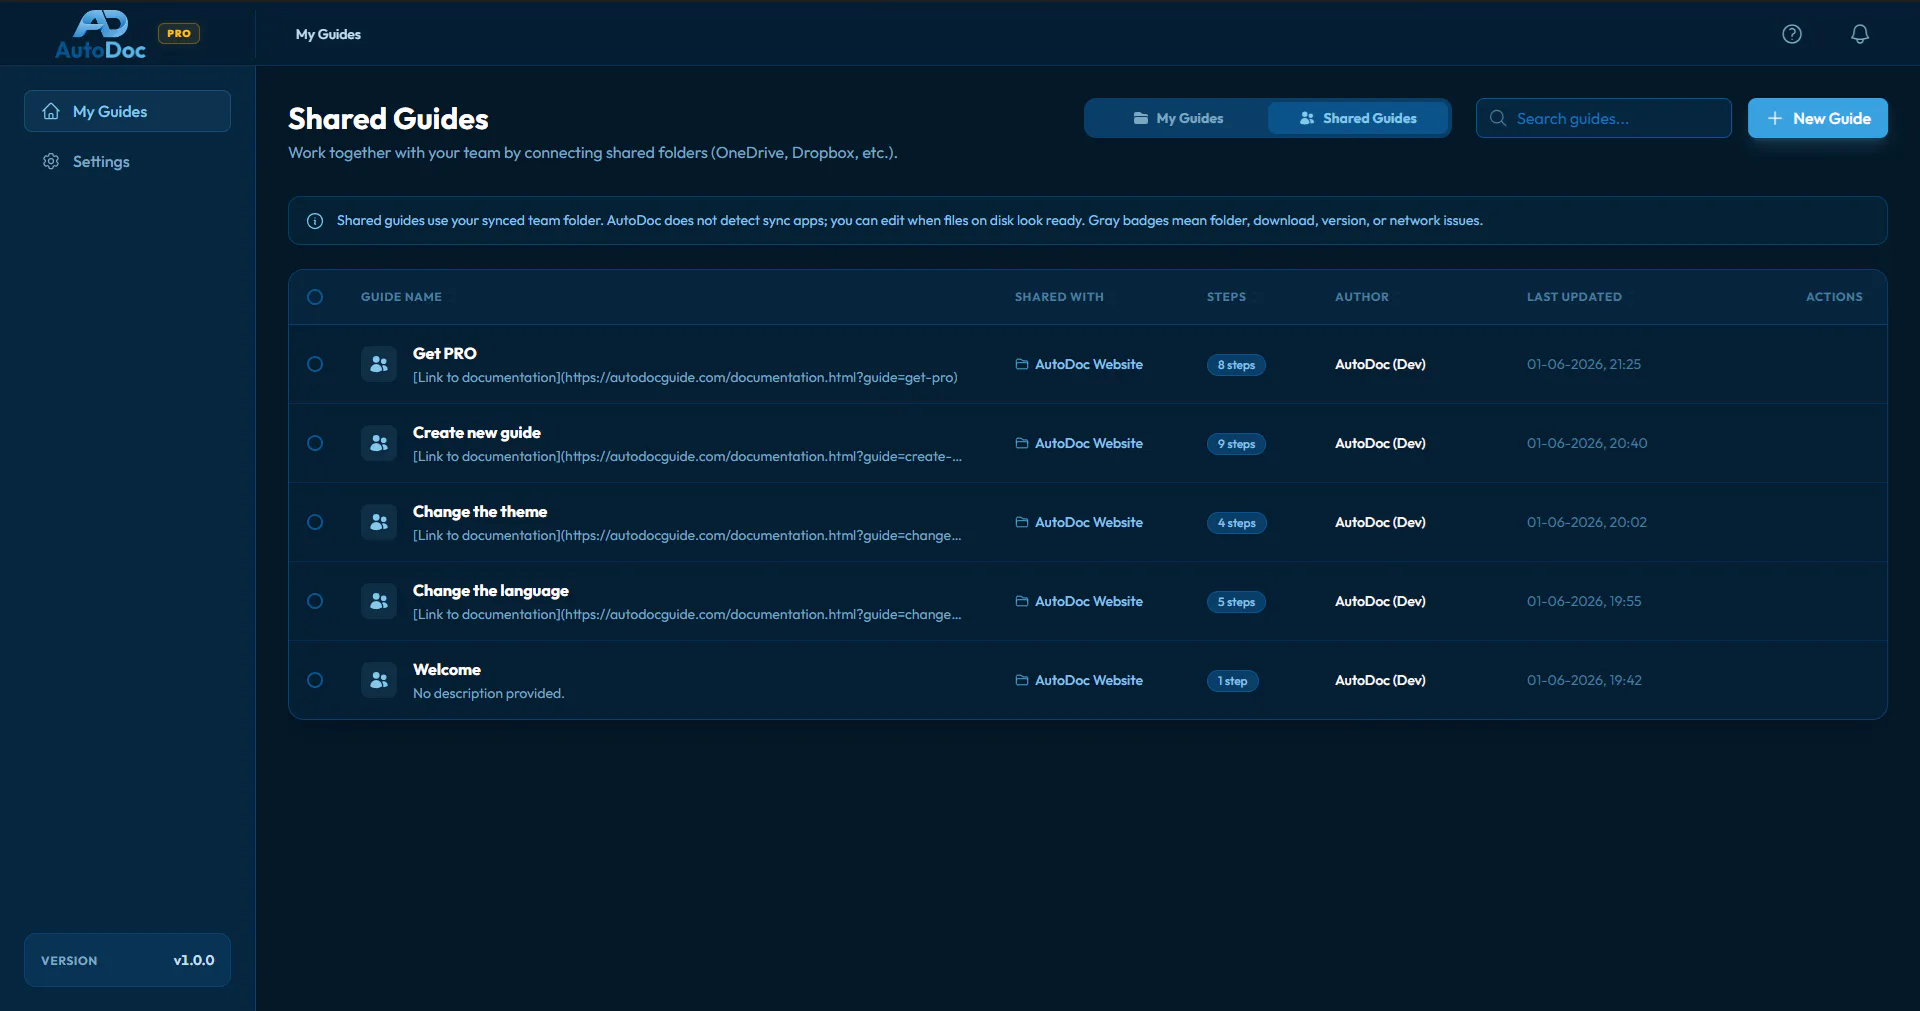
Task: Focus the Search guides input field
Action: click(x=1604, y=118)
